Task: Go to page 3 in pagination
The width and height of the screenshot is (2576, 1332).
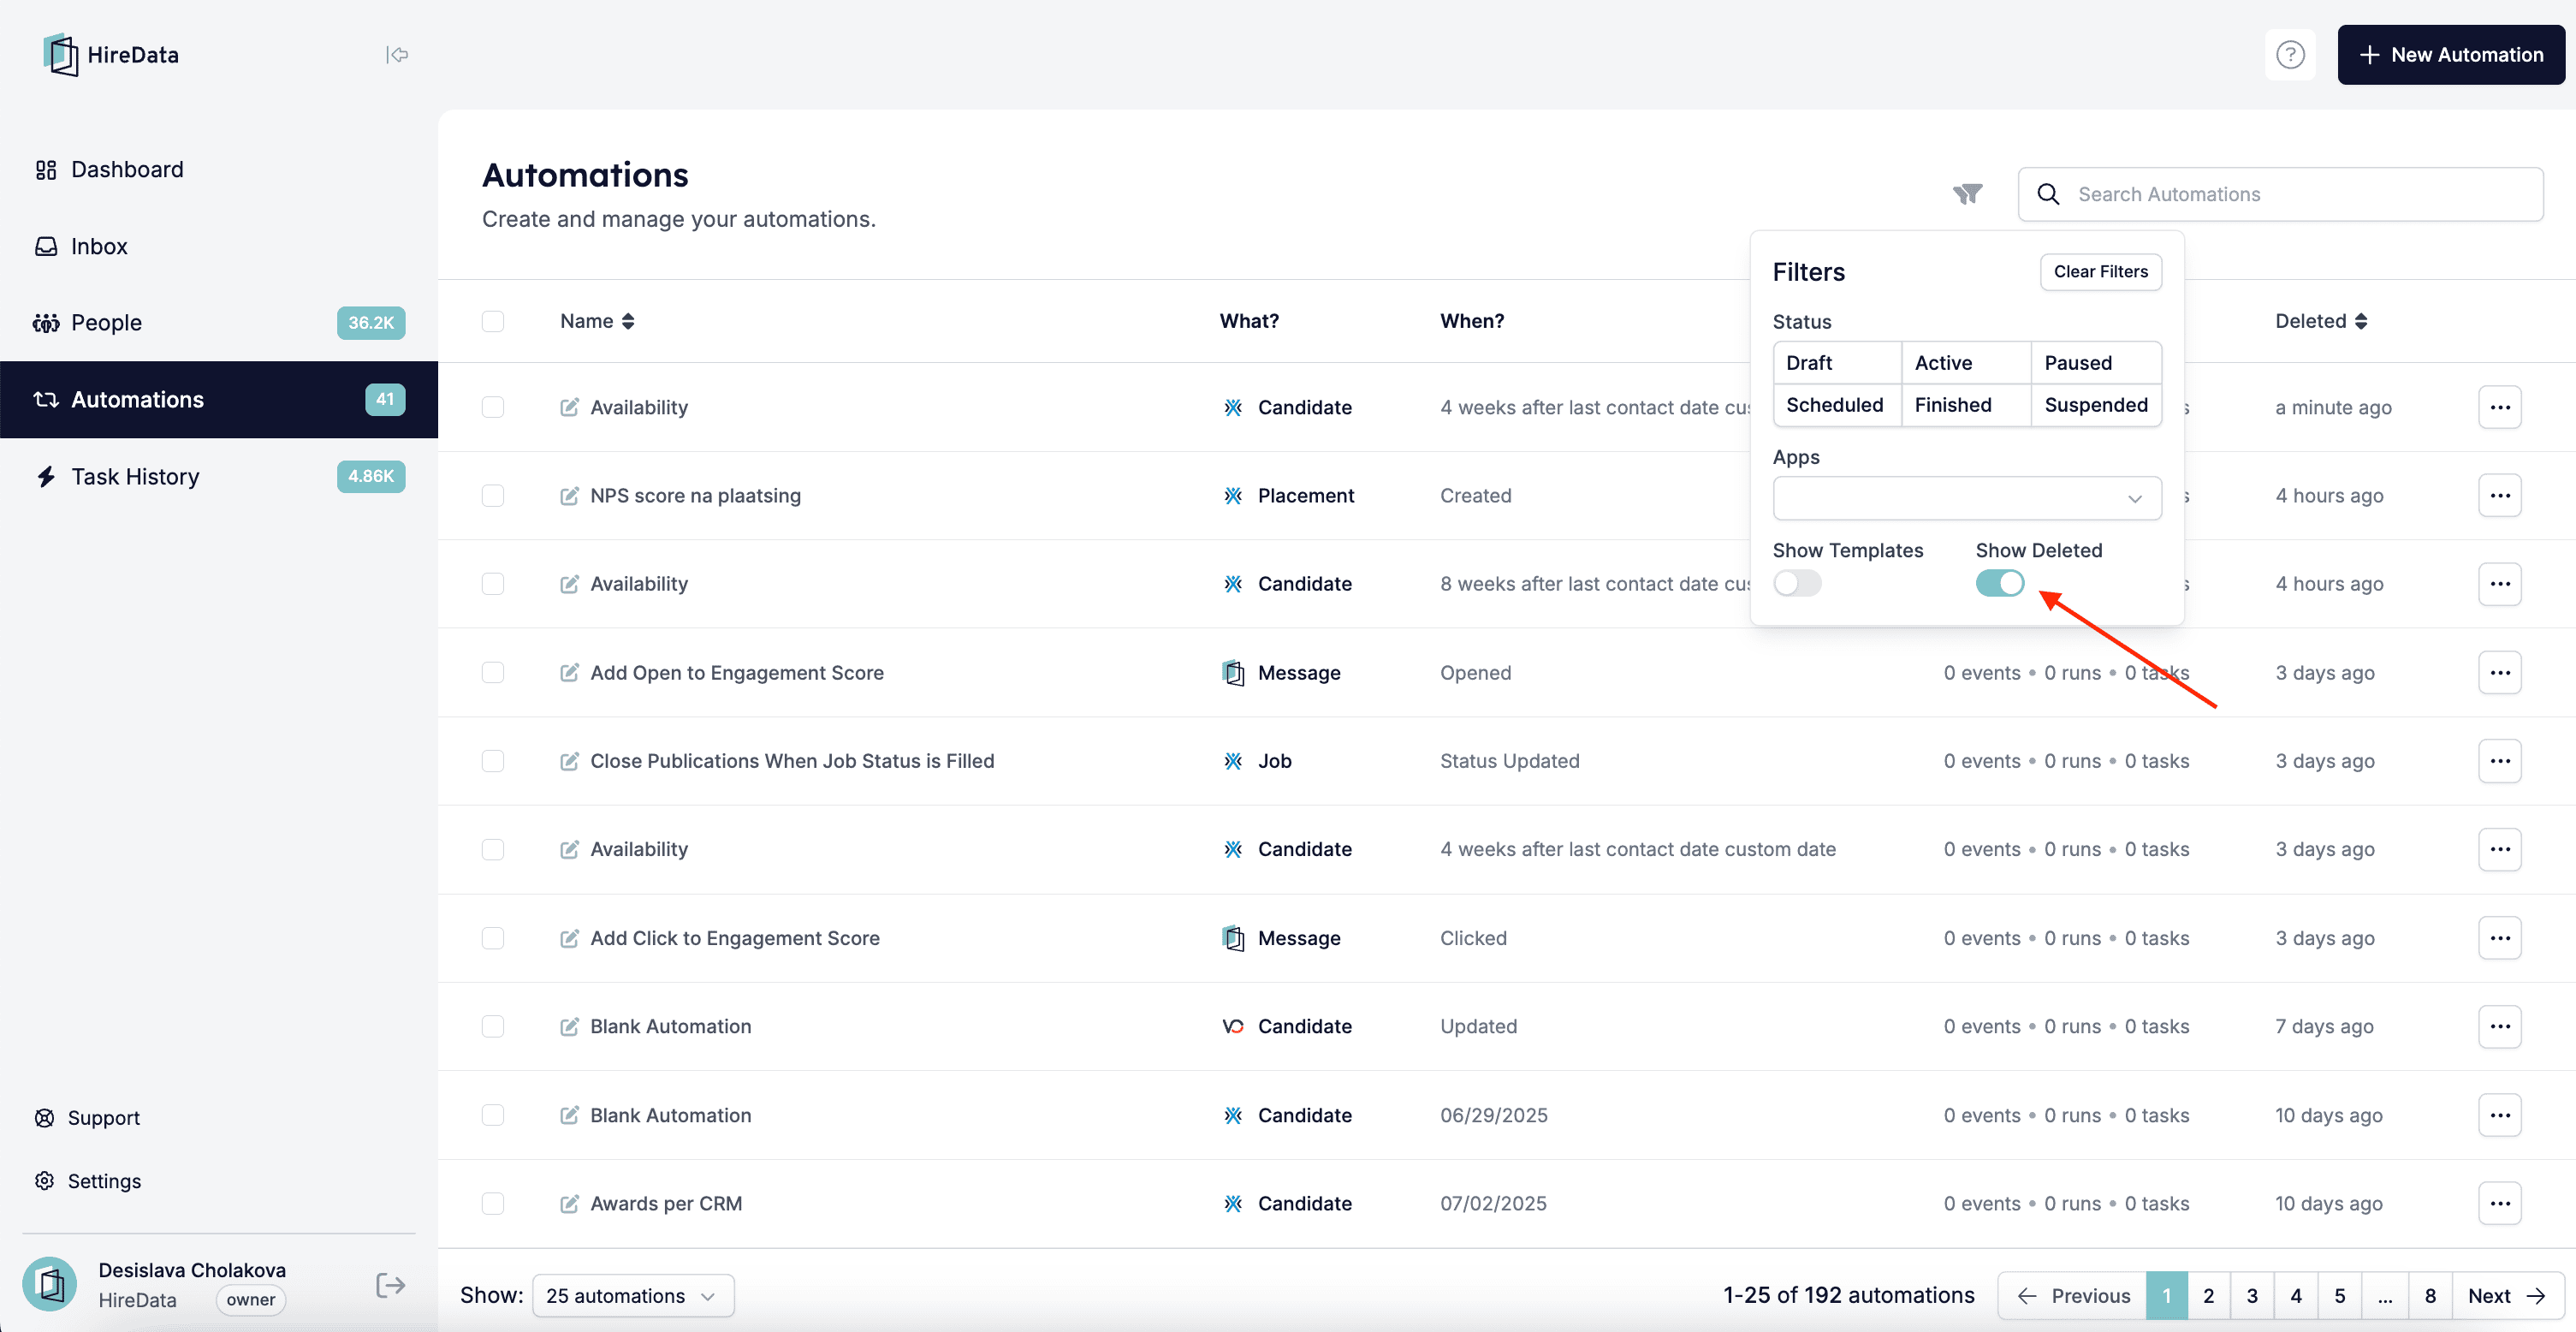Action: point(2252,1296)
